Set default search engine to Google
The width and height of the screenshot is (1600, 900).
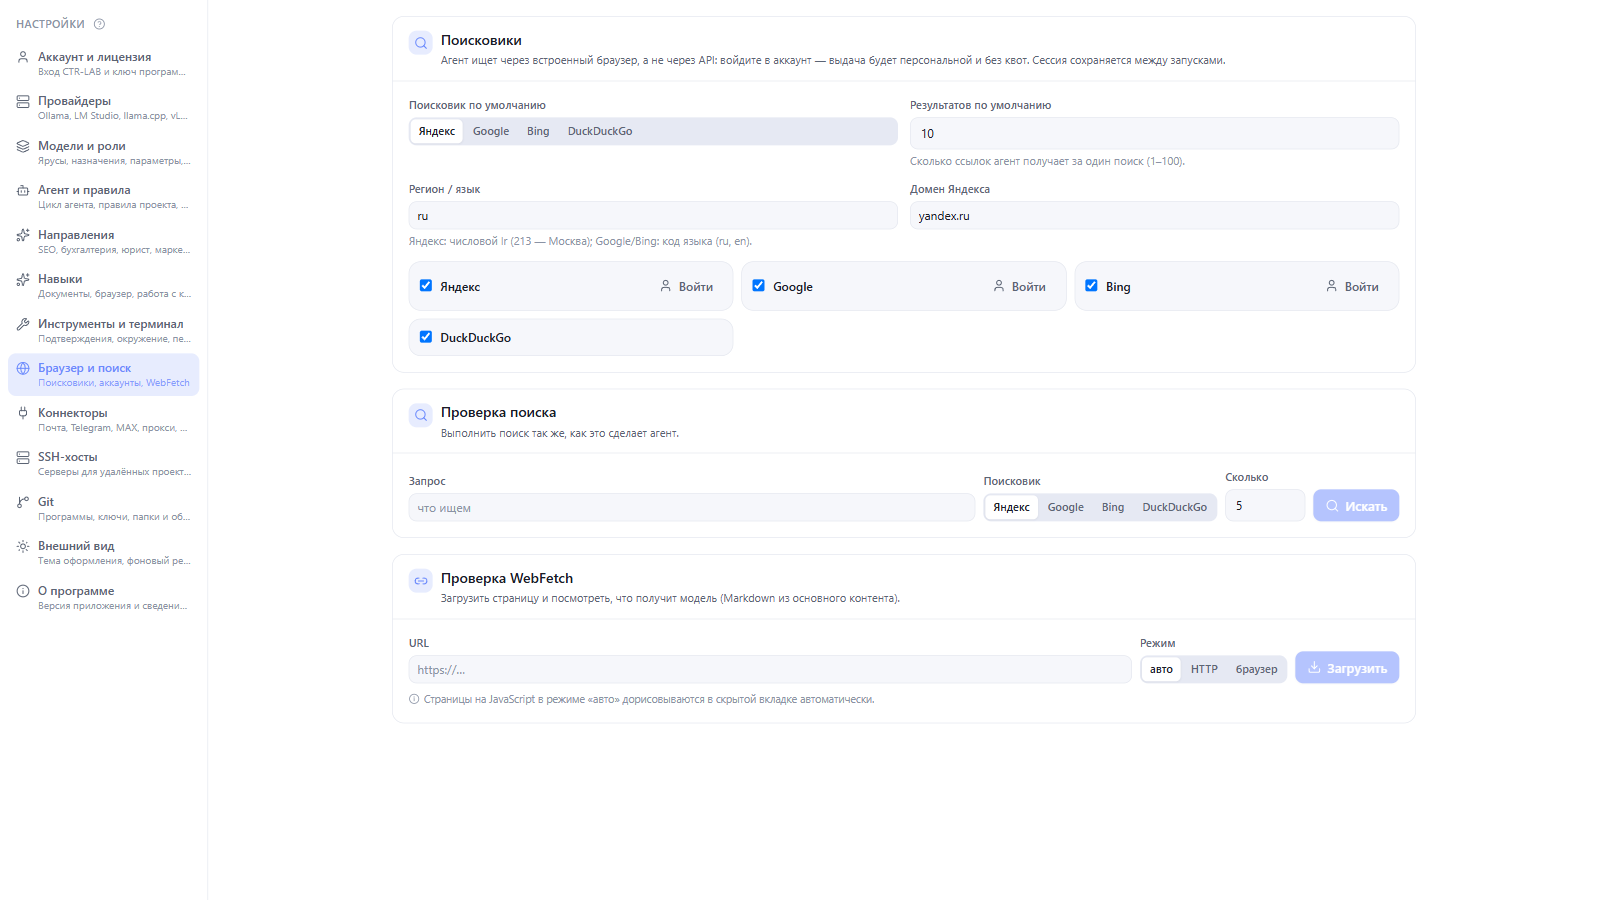491,131
